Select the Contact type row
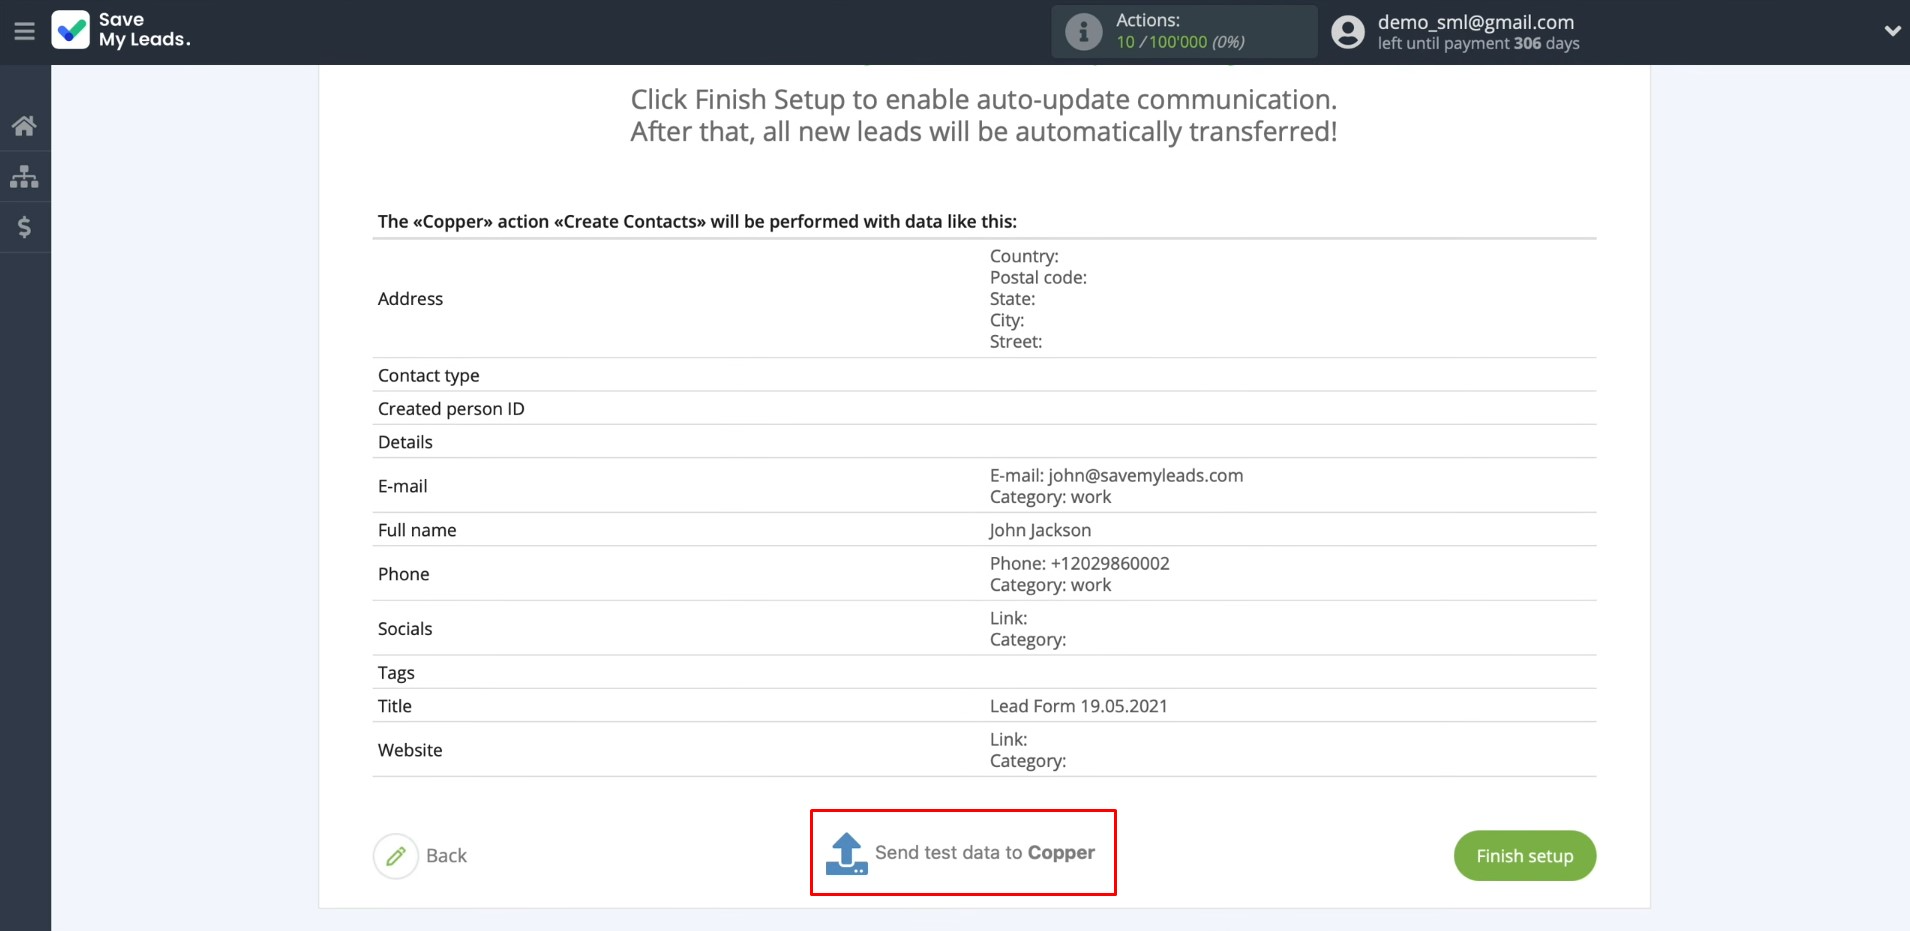This screenshot has width=1910, height=931. 984,375
